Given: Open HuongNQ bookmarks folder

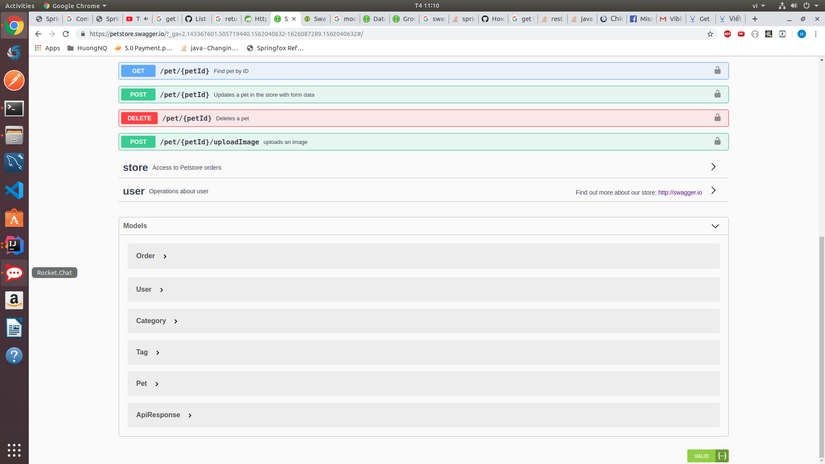Looking at the screenshot, I should [x=87, y=48].
